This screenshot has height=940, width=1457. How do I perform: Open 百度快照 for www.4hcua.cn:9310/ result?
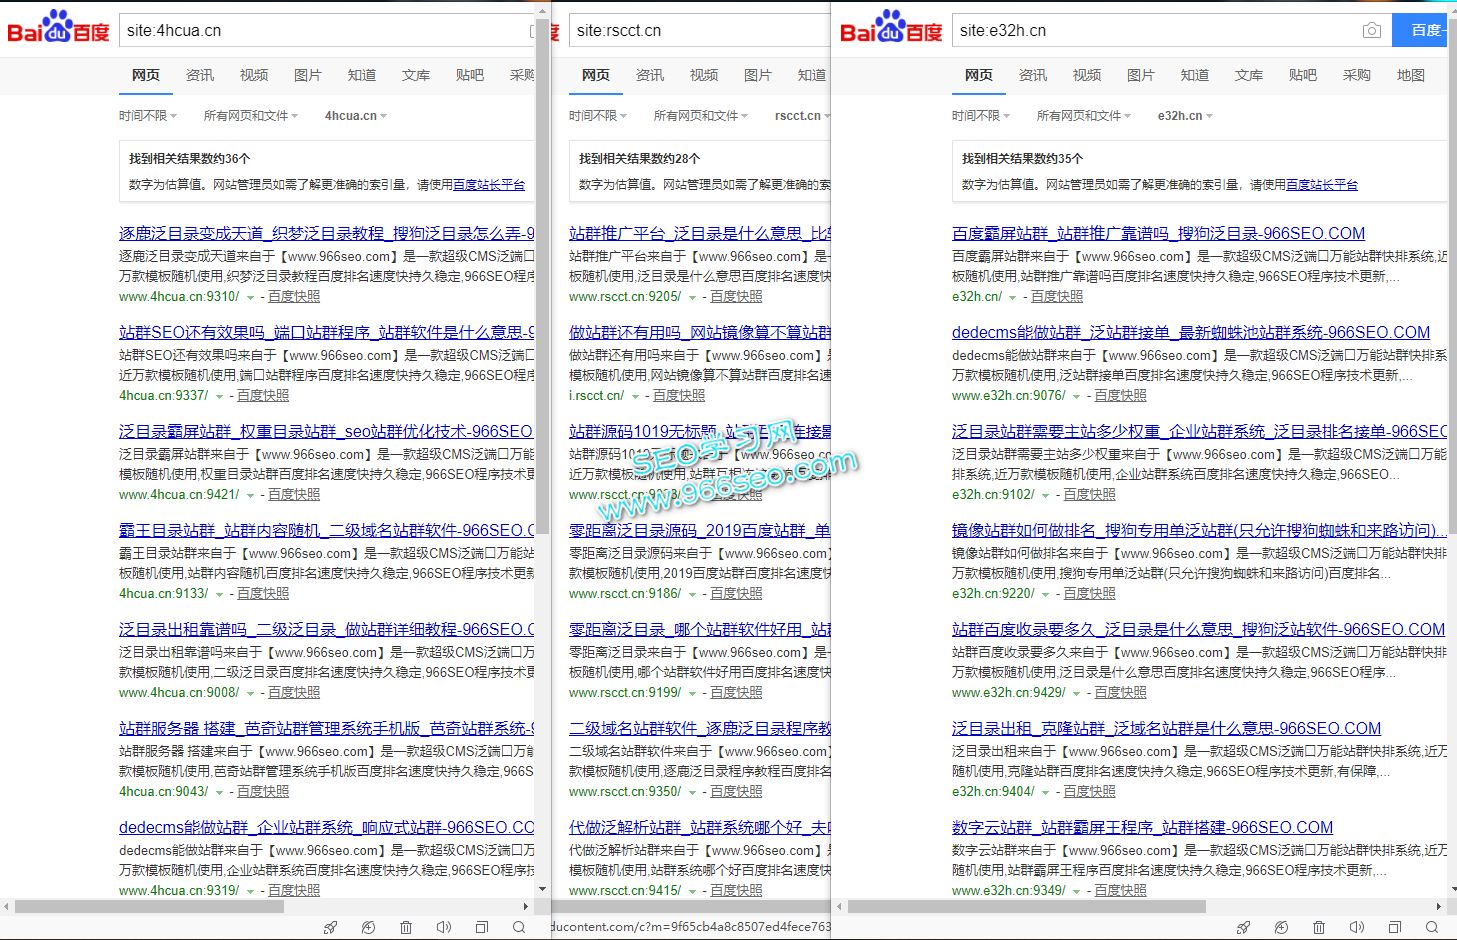[x=294, y=297]
